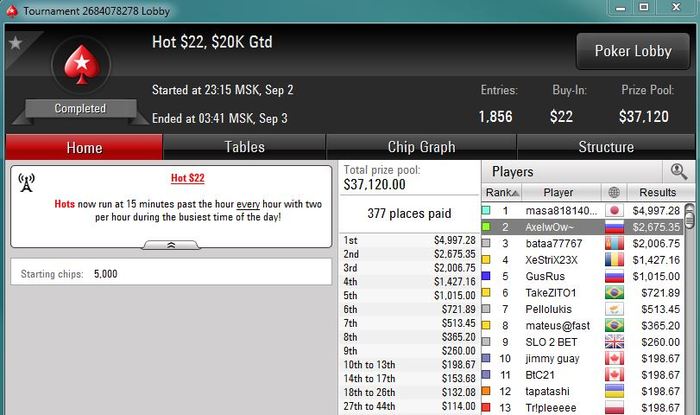The width and height of the screenshot is (700, 415).
Task: Open the Structure tab
Action: [x=606, y=147]
